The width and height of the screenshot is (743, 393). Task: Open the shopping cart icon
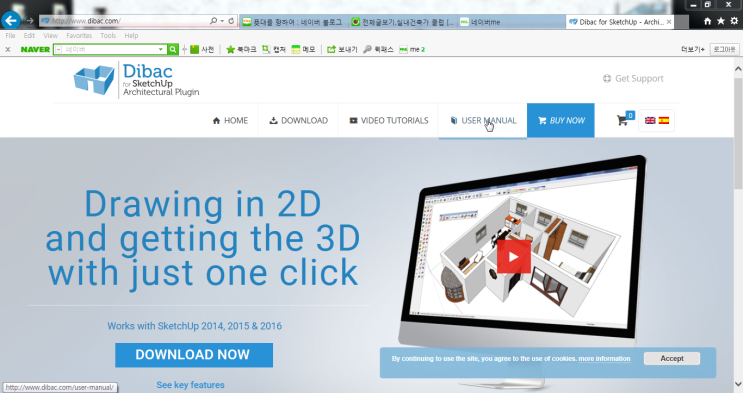click(623, 120)
